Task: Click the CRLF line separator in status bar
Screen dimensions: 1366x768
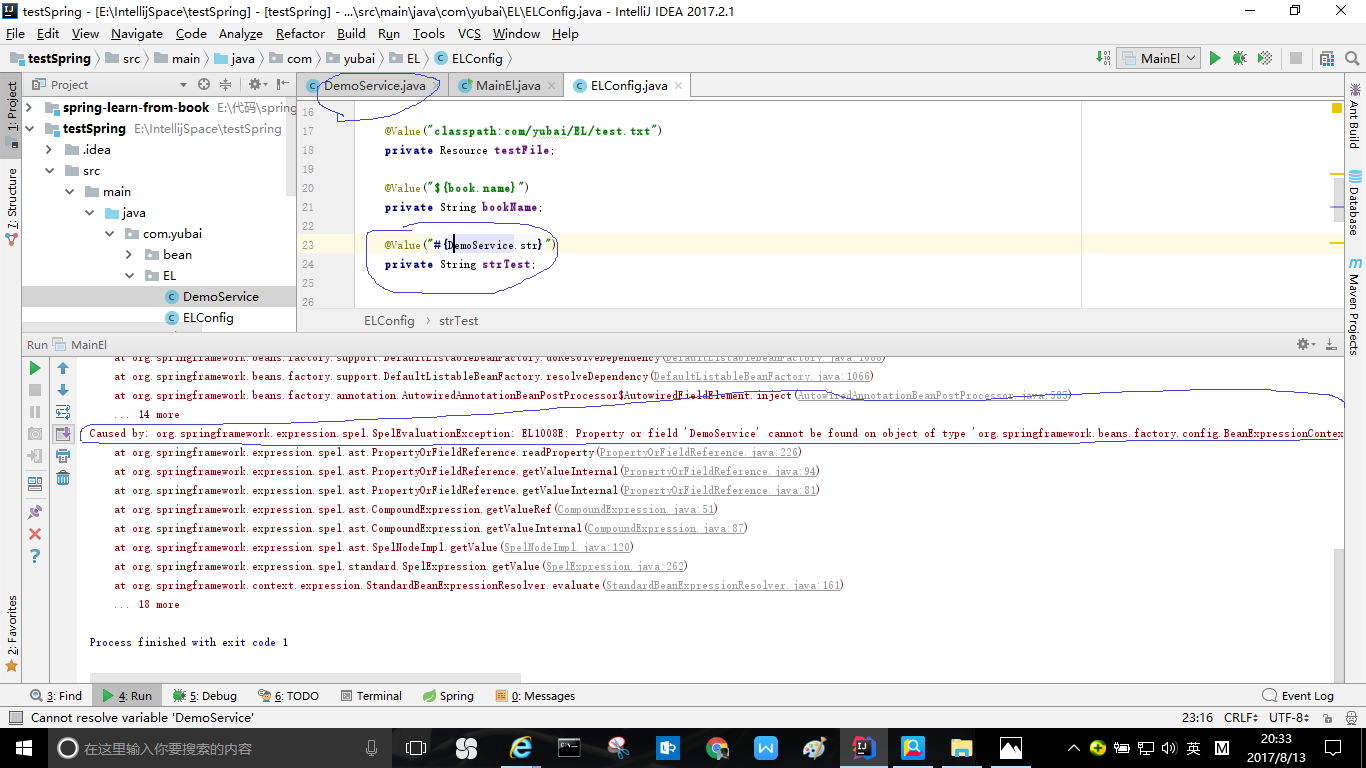Action: [x=1241, y=718]
